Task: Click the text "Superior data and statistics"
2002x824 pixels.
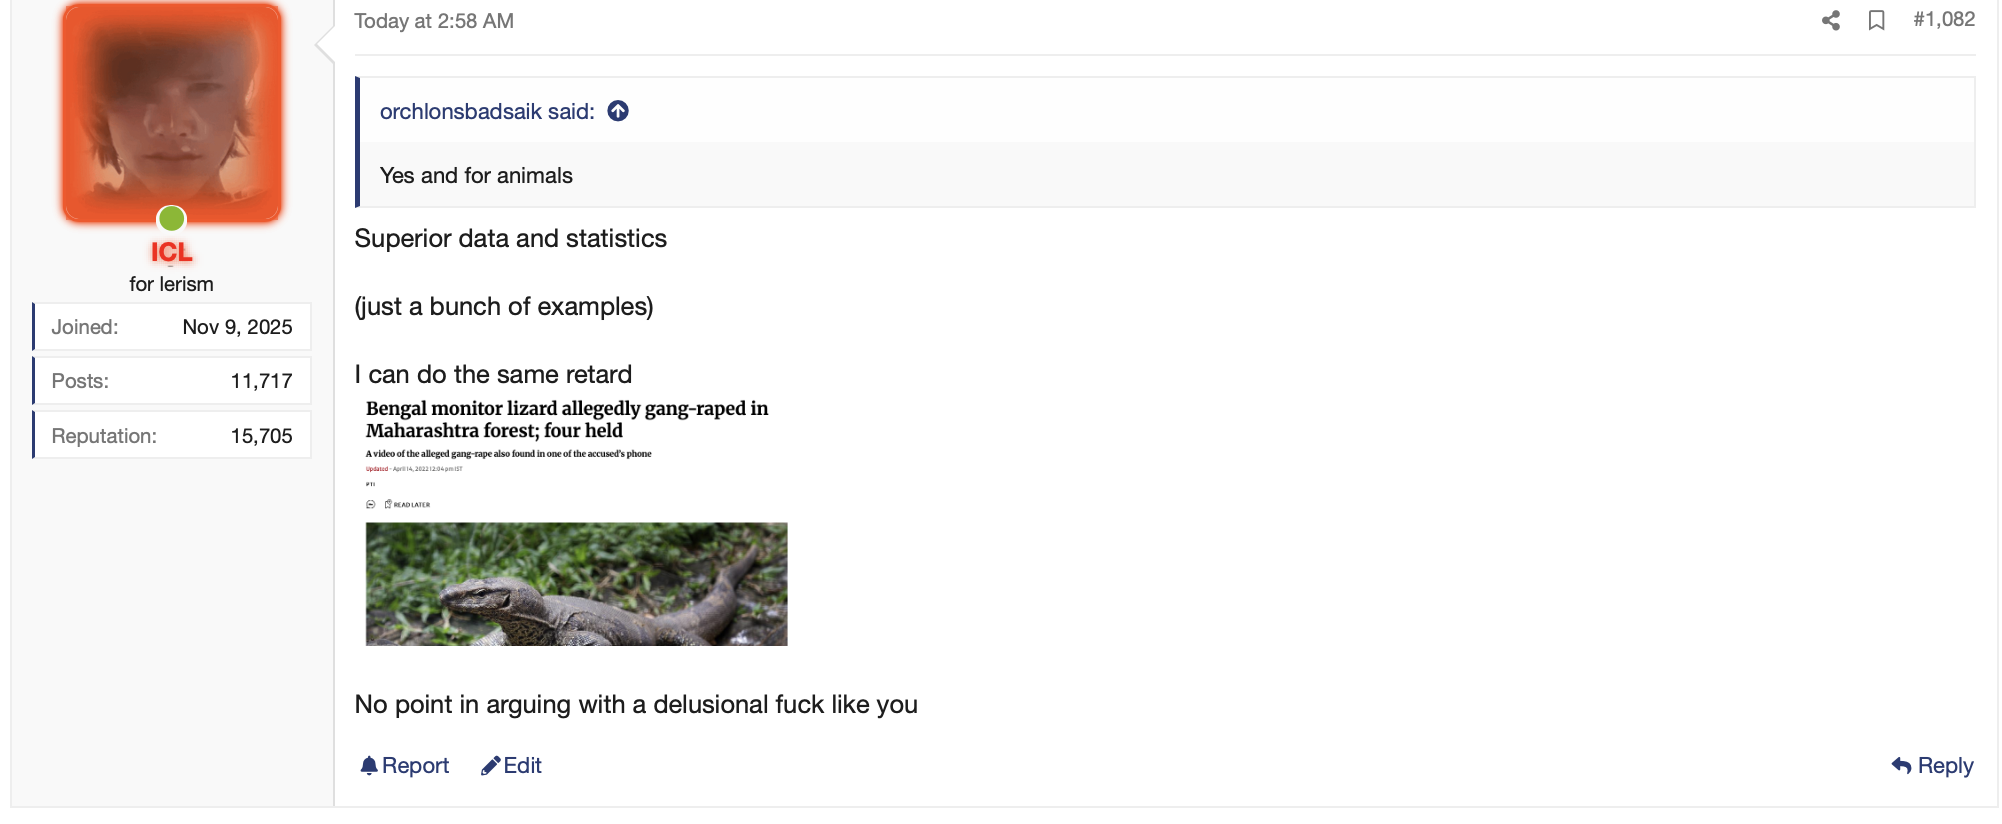Action: click(510, 238)
